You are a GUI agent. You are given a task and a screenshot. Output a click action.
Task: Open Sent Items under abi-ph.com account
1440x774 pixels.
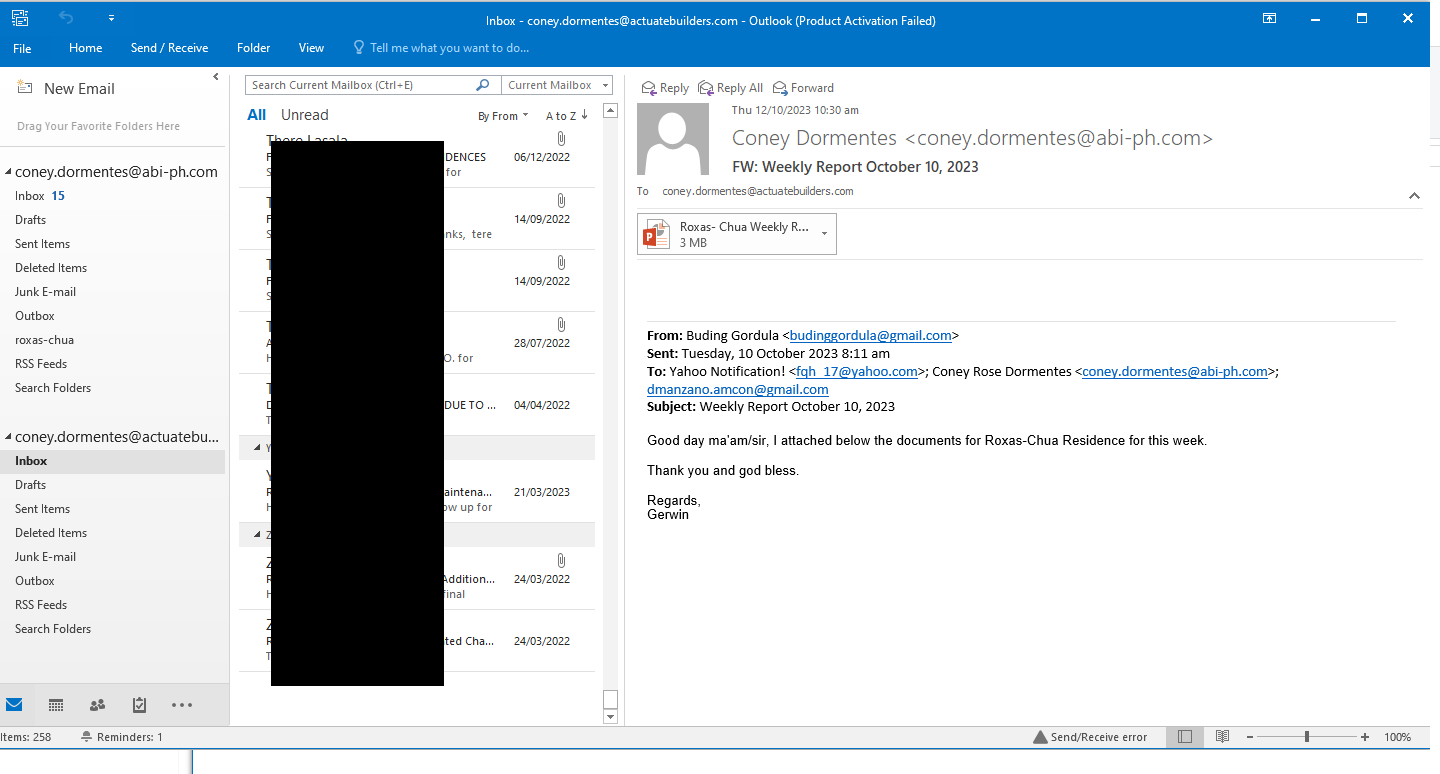pyautogui.click(x=43, y=244)
